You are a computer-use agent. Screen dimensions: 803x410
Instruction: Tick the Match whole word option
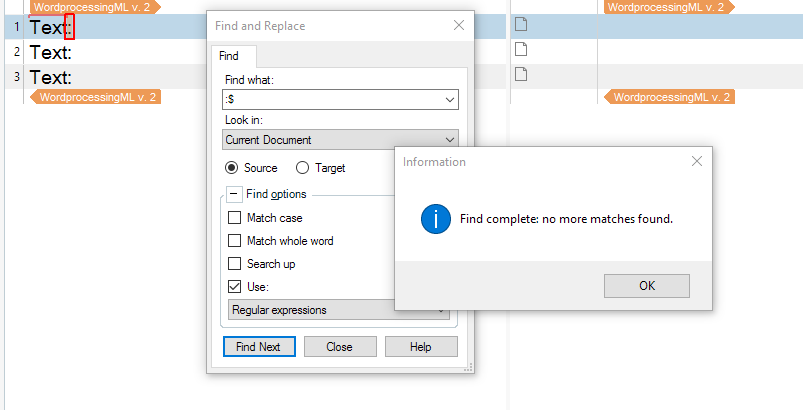coord(235,241)
